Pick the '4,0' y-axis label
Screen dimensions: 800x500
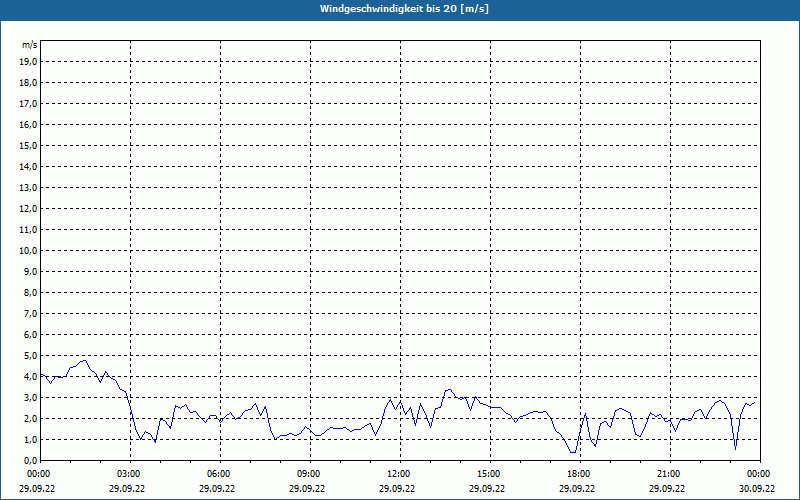tap(30, 377)
